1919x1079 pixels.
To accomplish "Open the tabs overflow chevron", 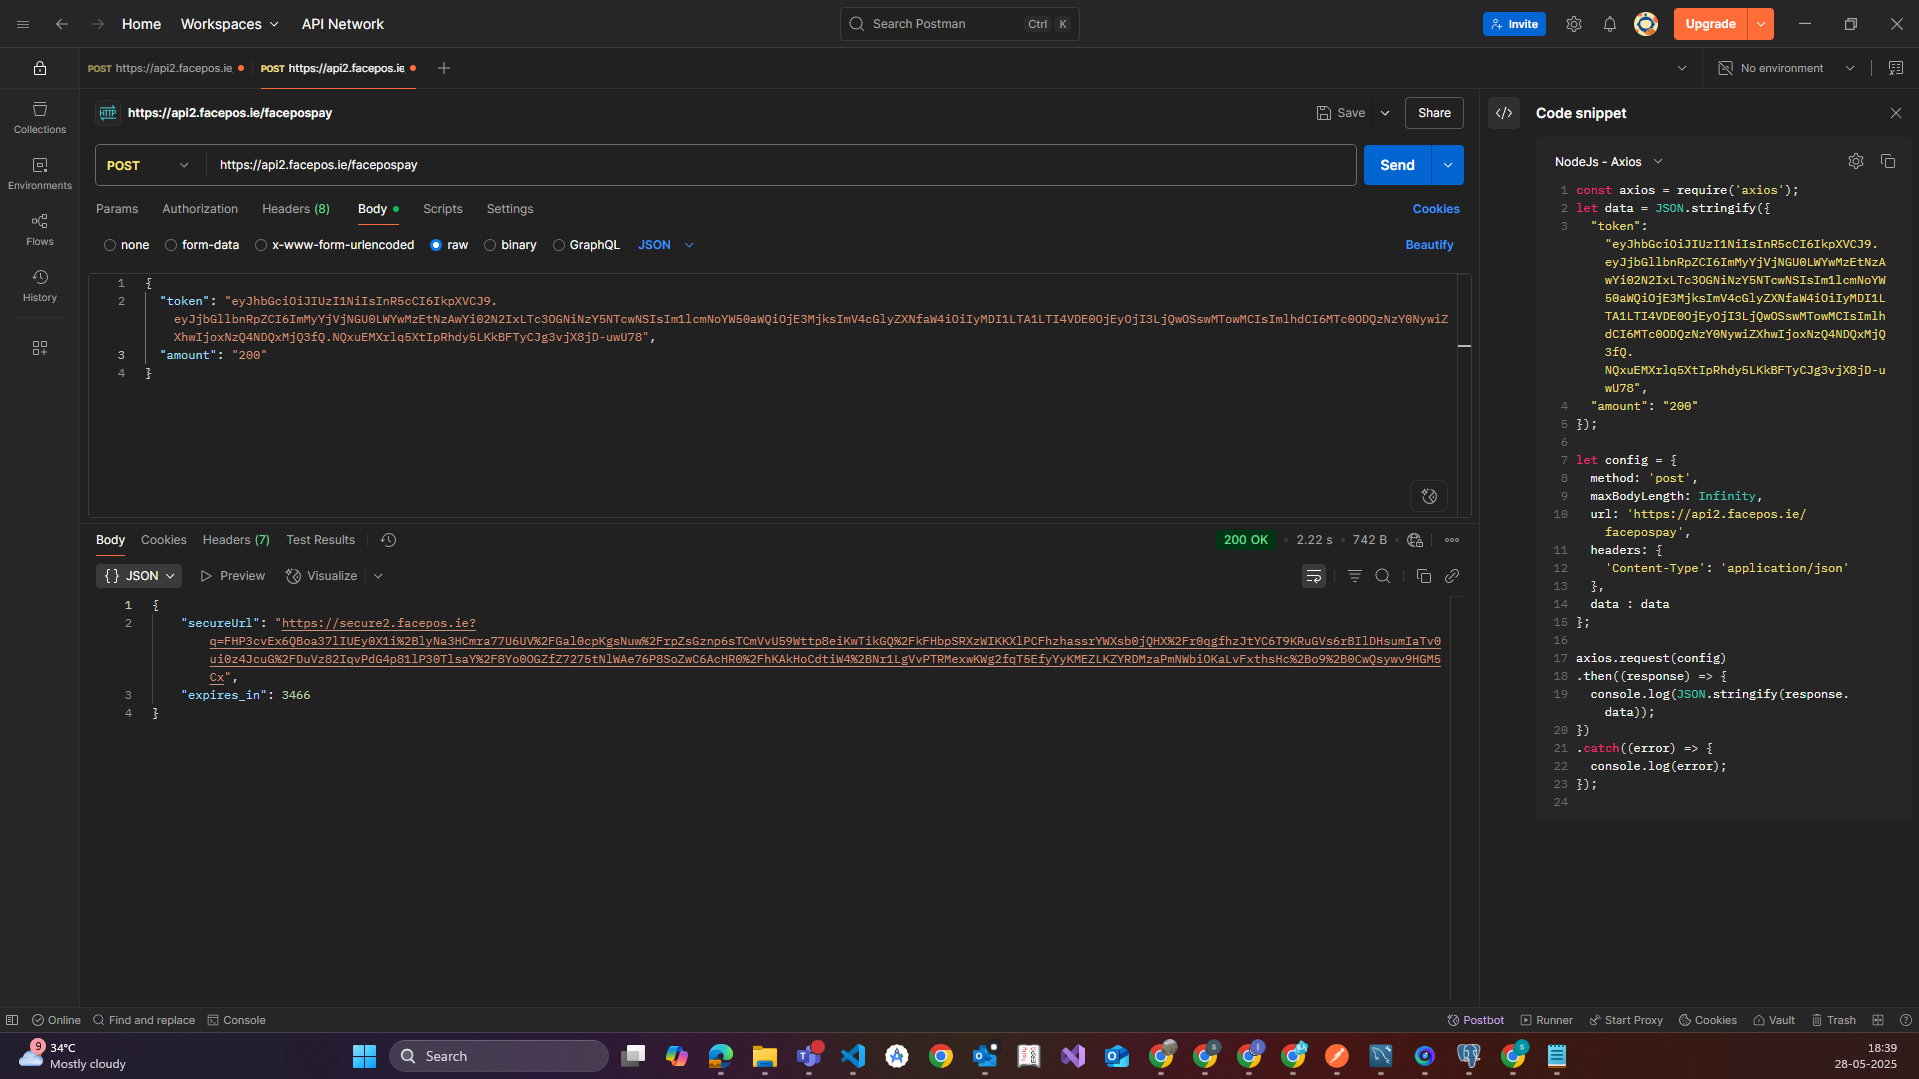I will 1682,68.
